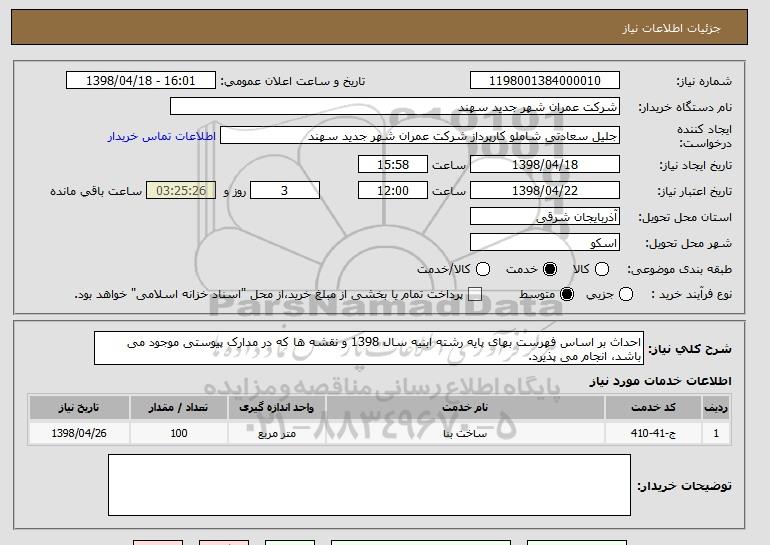This screenshot has width=770, height=545.
Task: Click the request creator name field
Action: 420,136
